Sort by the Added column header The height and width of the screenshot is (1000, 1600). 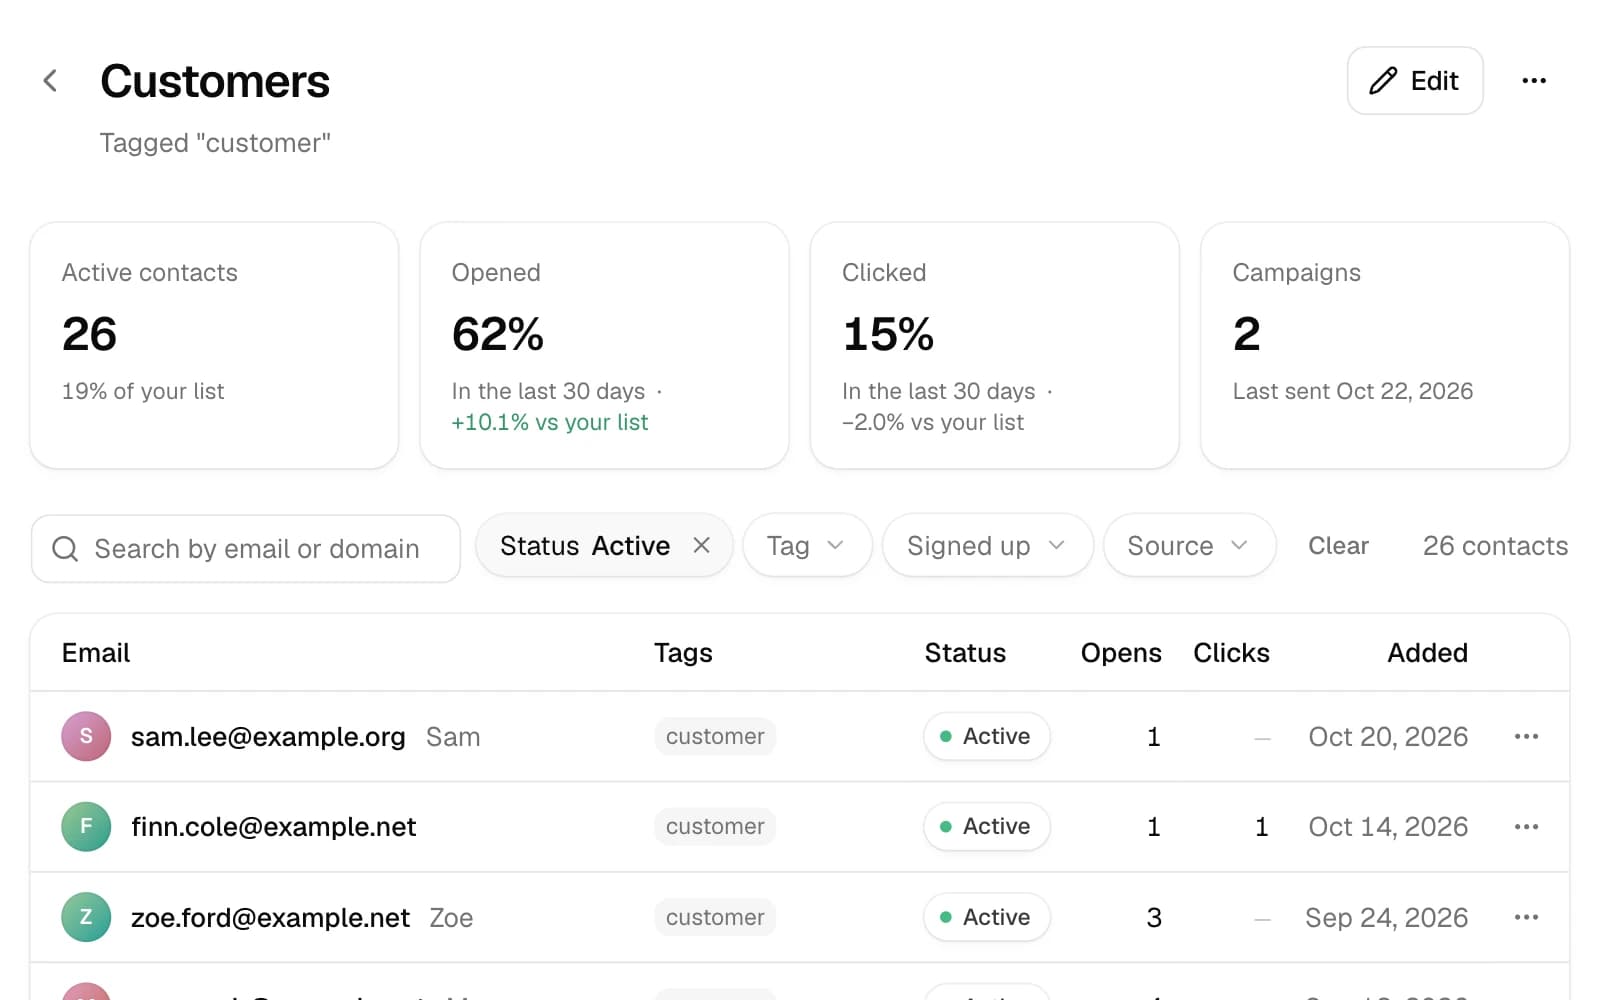click(1427, 653)
